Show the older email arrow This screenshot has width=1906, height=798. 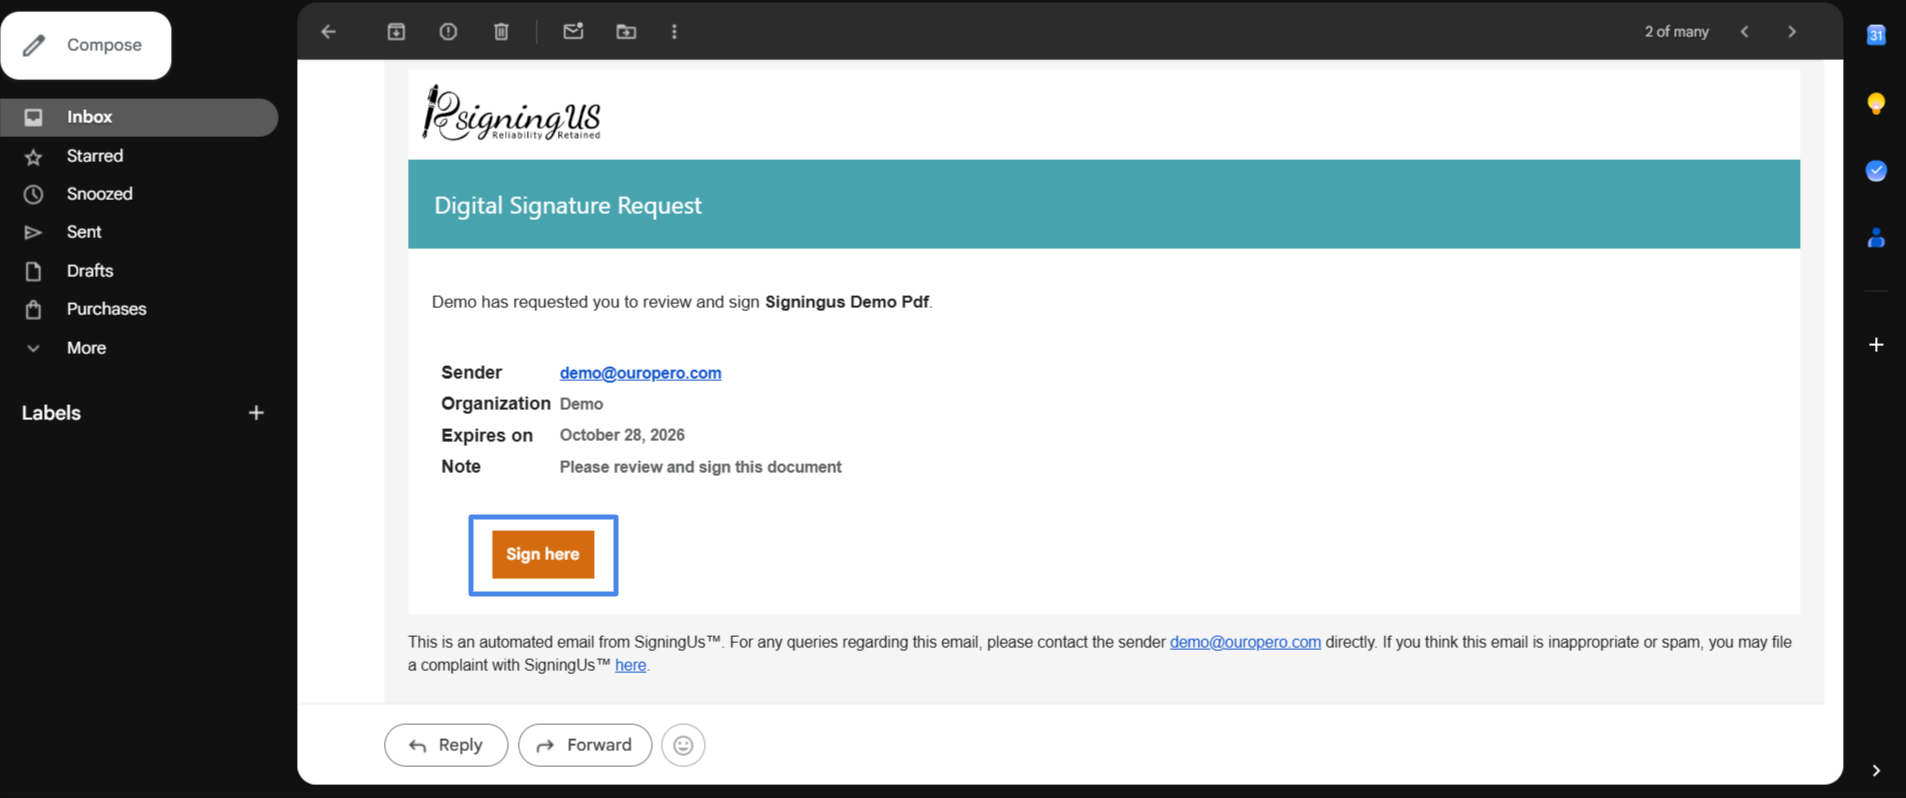click(1792, 32)
